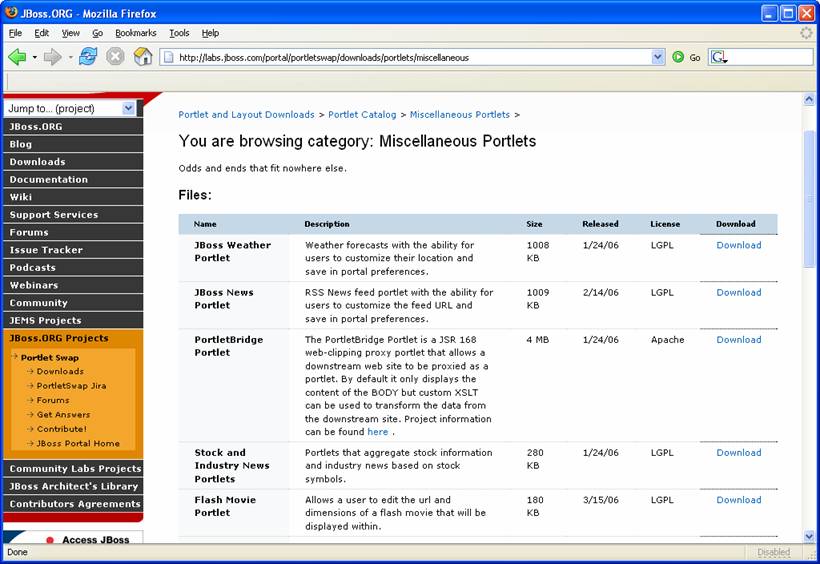Open JBoss Portal Home link

[x=78, y=443]
